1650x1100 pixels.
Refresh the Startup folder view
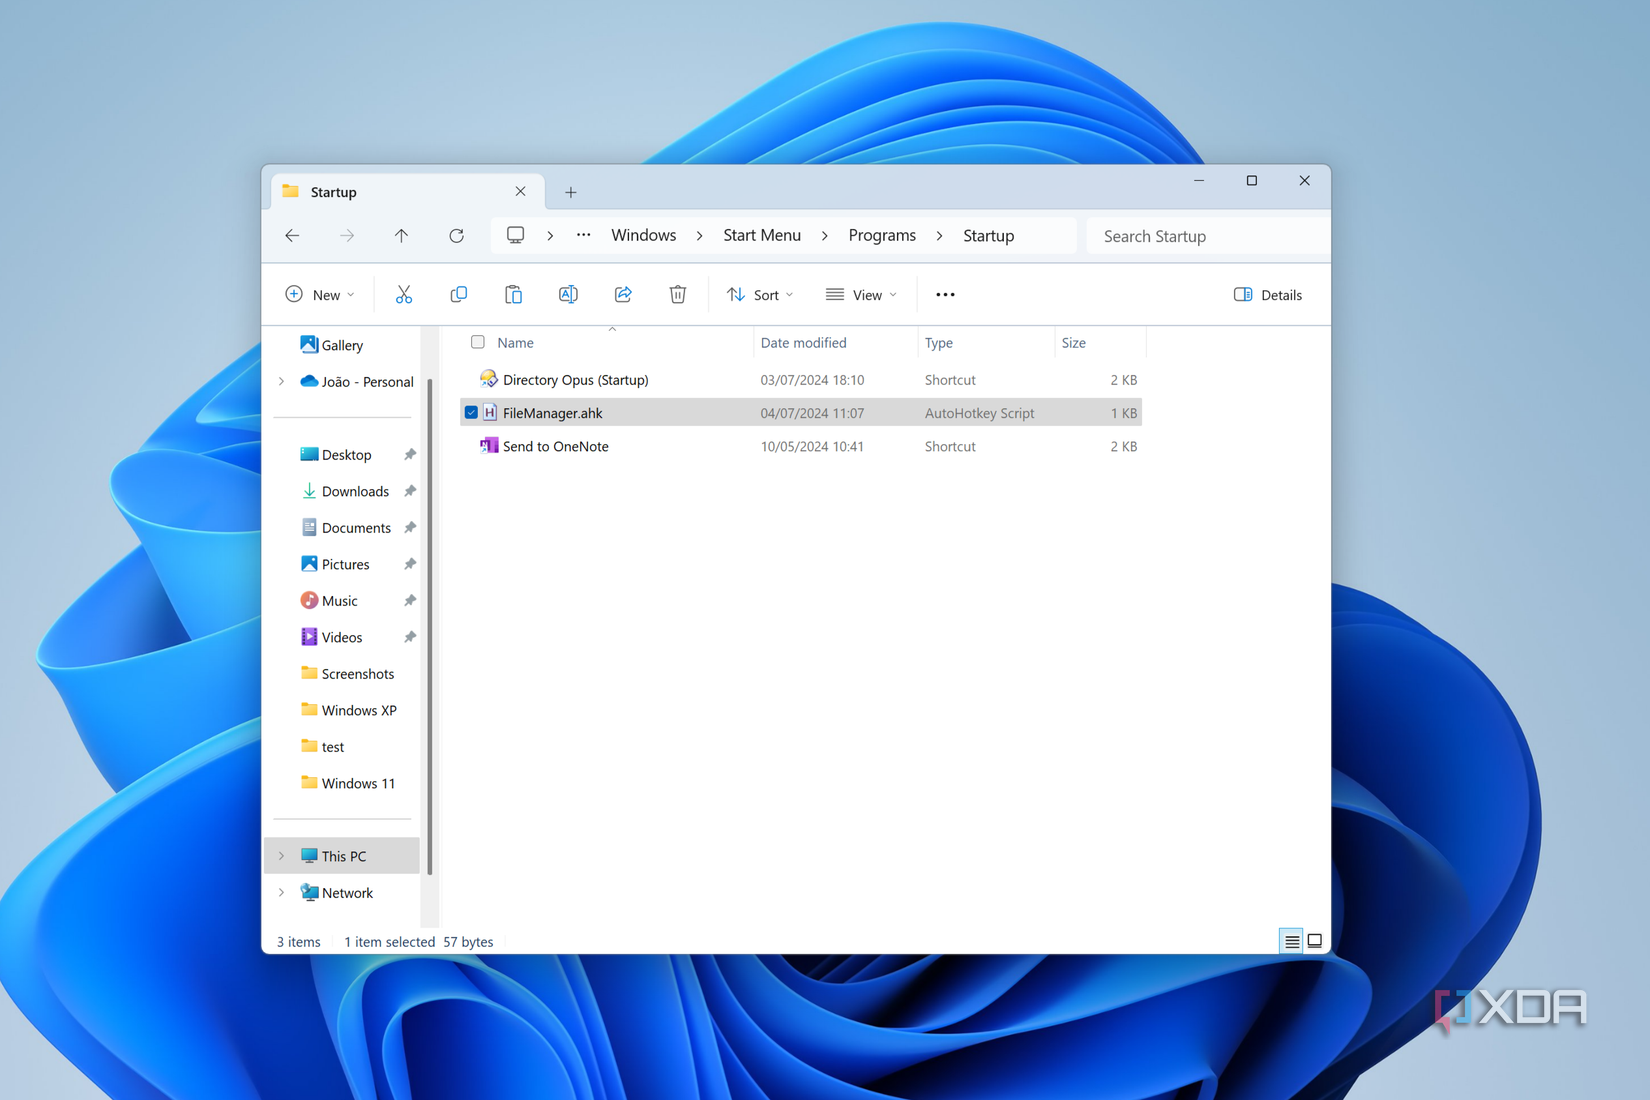tap(456, 236)
